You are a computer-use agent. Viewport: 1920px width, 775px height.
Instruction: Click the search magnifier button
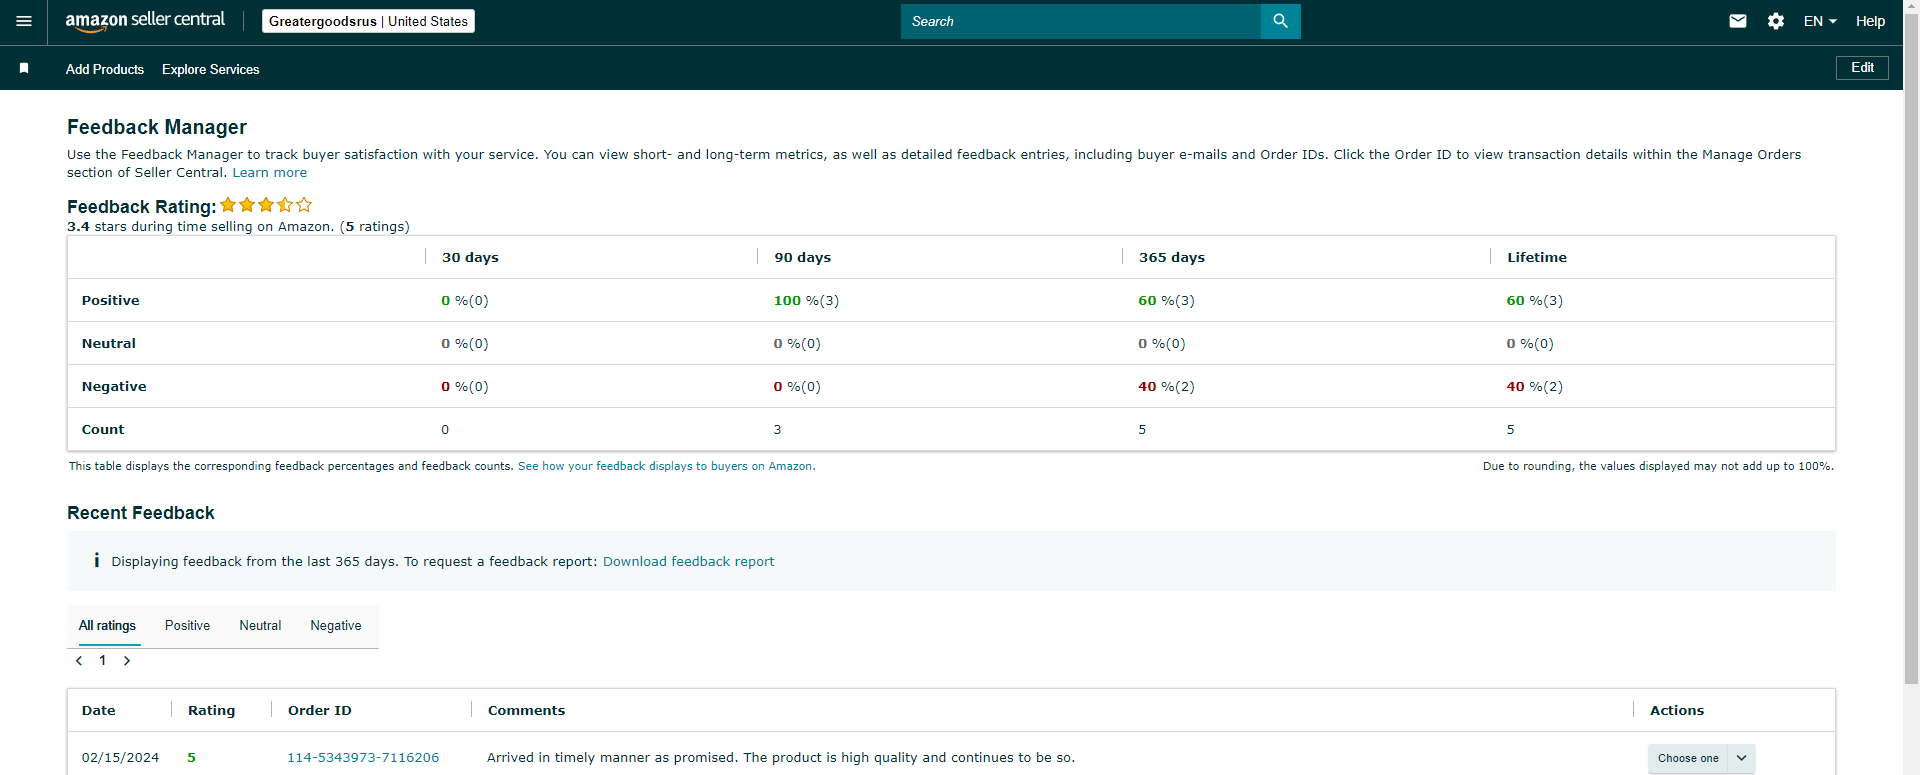[1280, 21]
